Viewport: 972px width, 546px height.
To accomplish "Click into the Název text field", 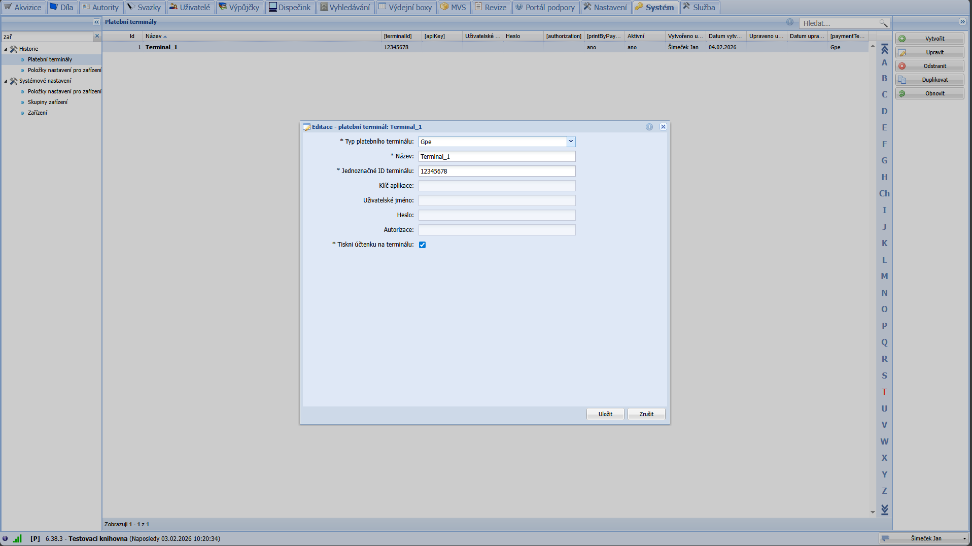I will (x=496, y=156).
